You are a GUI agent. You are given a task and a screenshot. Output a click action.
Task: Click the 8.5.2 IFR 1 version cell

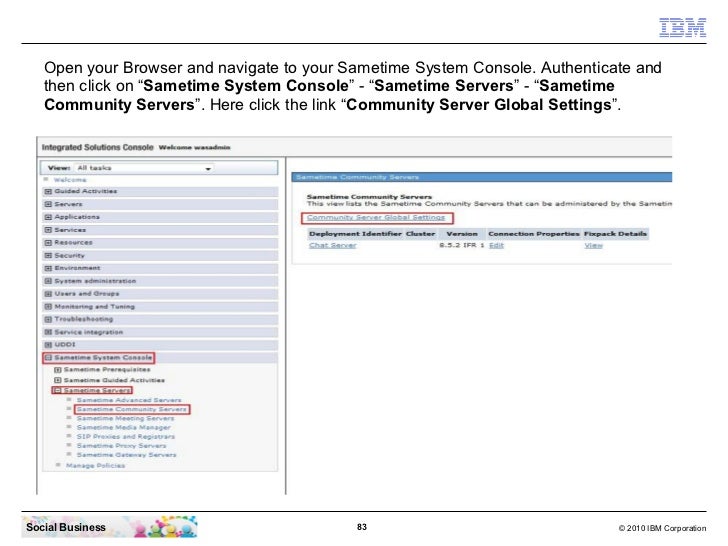tap(462, 245)
